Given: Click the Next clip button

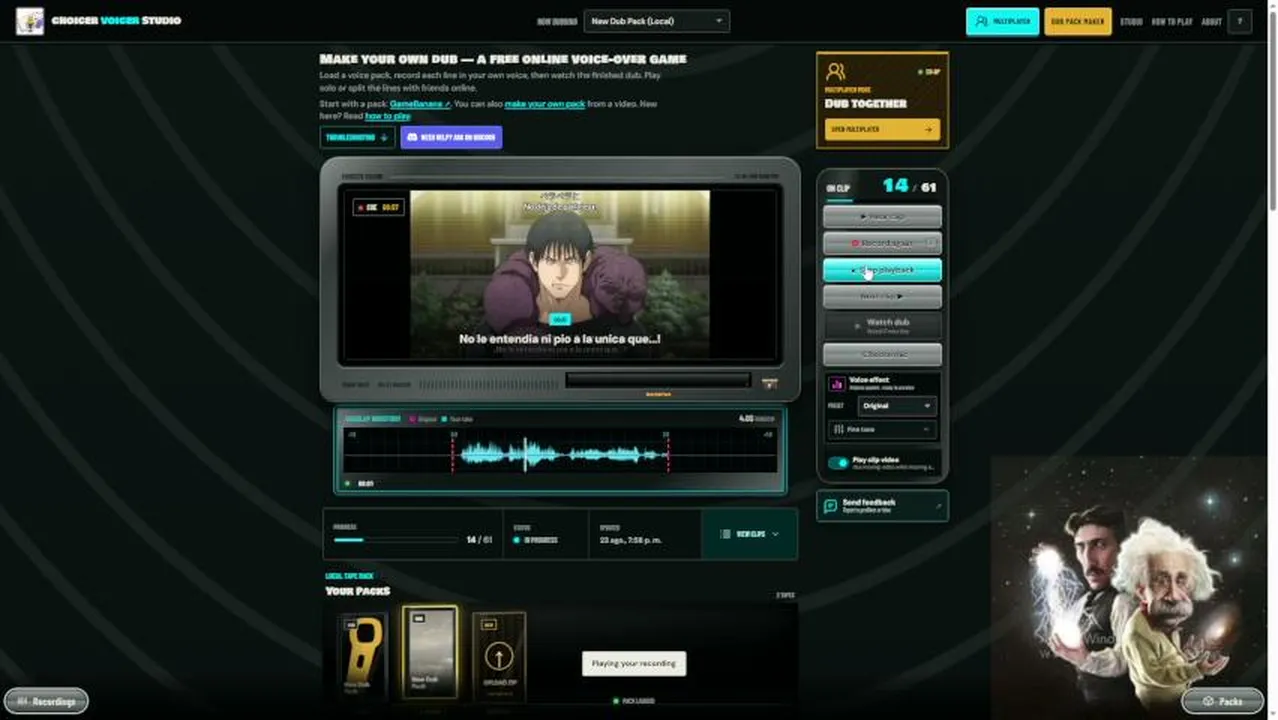Looking at the screenshot, I should pyautogui.click(x=882, y=297).
